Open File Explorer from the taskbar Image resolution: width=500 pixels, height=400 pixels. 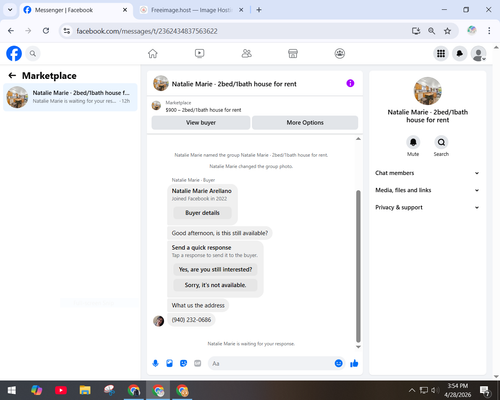85,390
